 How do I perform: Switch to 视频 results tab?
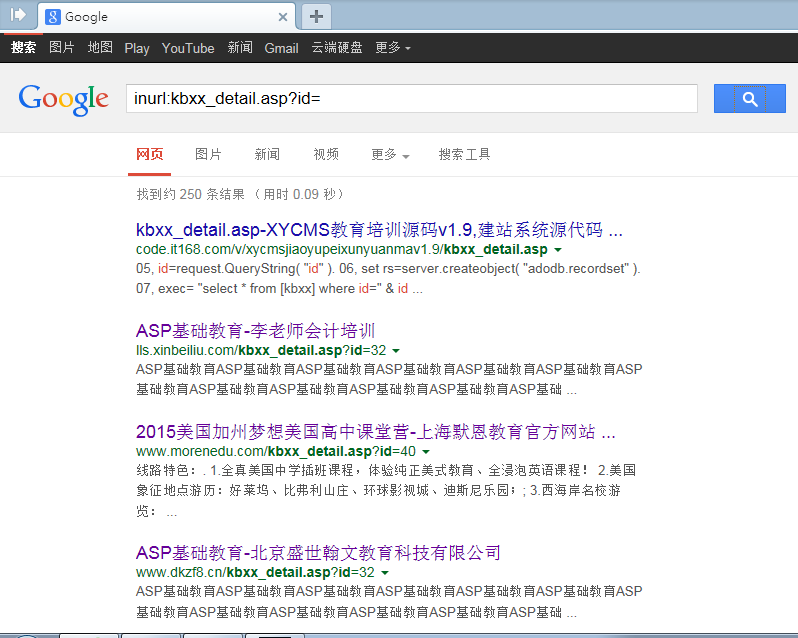[326, 155]
